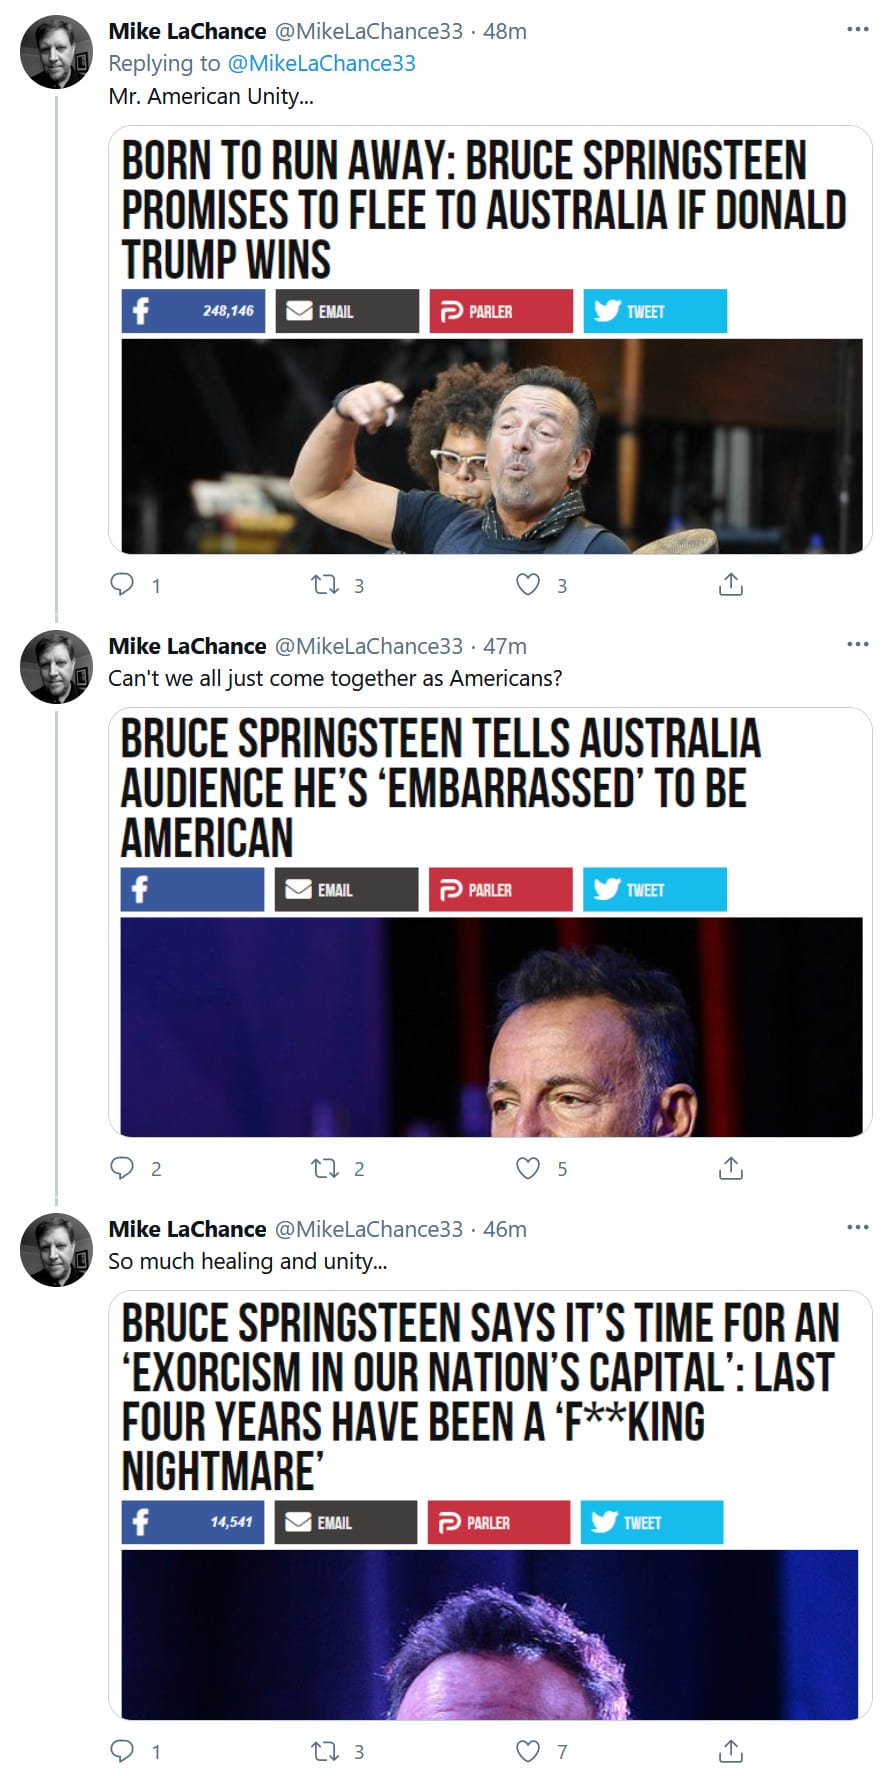This screenshot has height=1776, width=890.
Task: Share the "Mr. American Unity..." tweet
Action: 731,584
